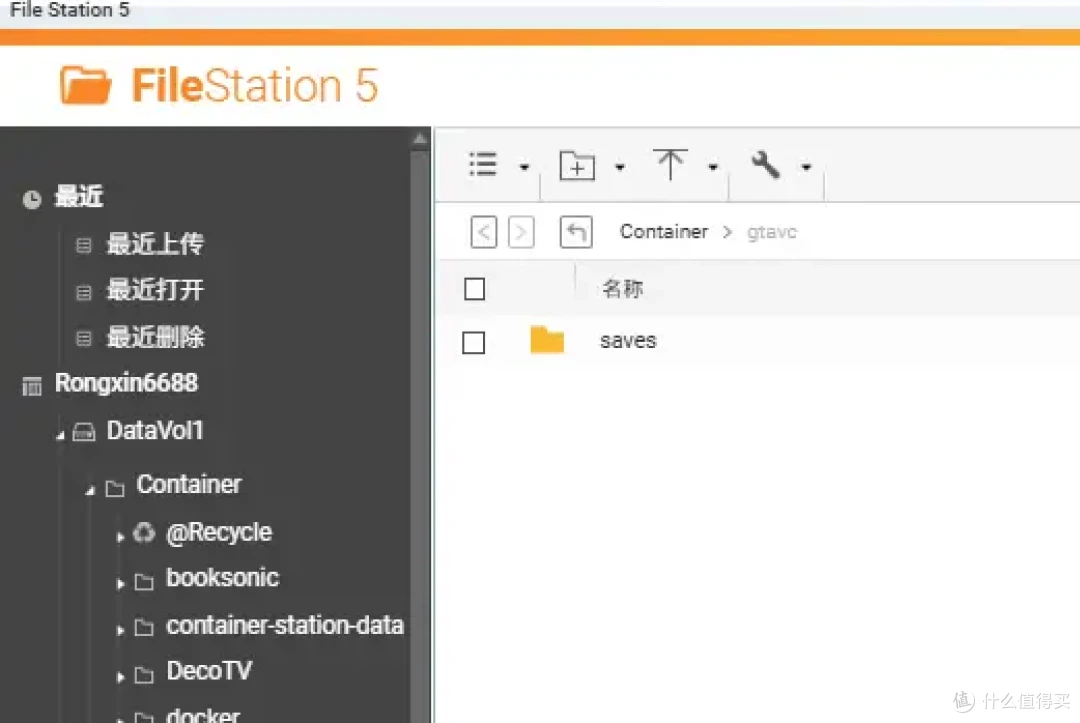
Task: Click the folder icon beside DecoTV
Action: coord(143,675)
